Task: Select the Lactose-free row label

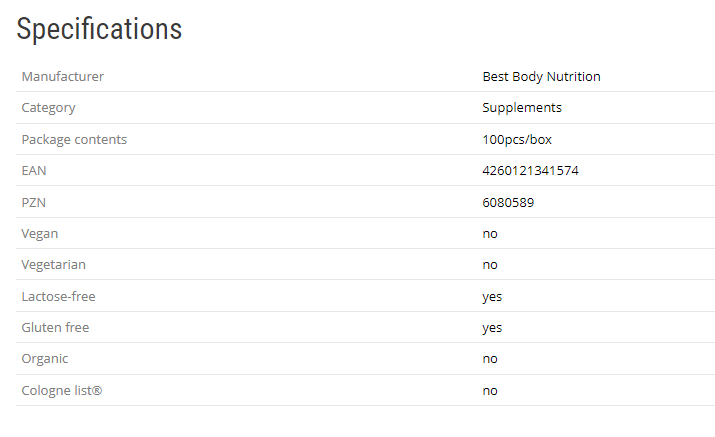Action: click(x=58, y=296)
